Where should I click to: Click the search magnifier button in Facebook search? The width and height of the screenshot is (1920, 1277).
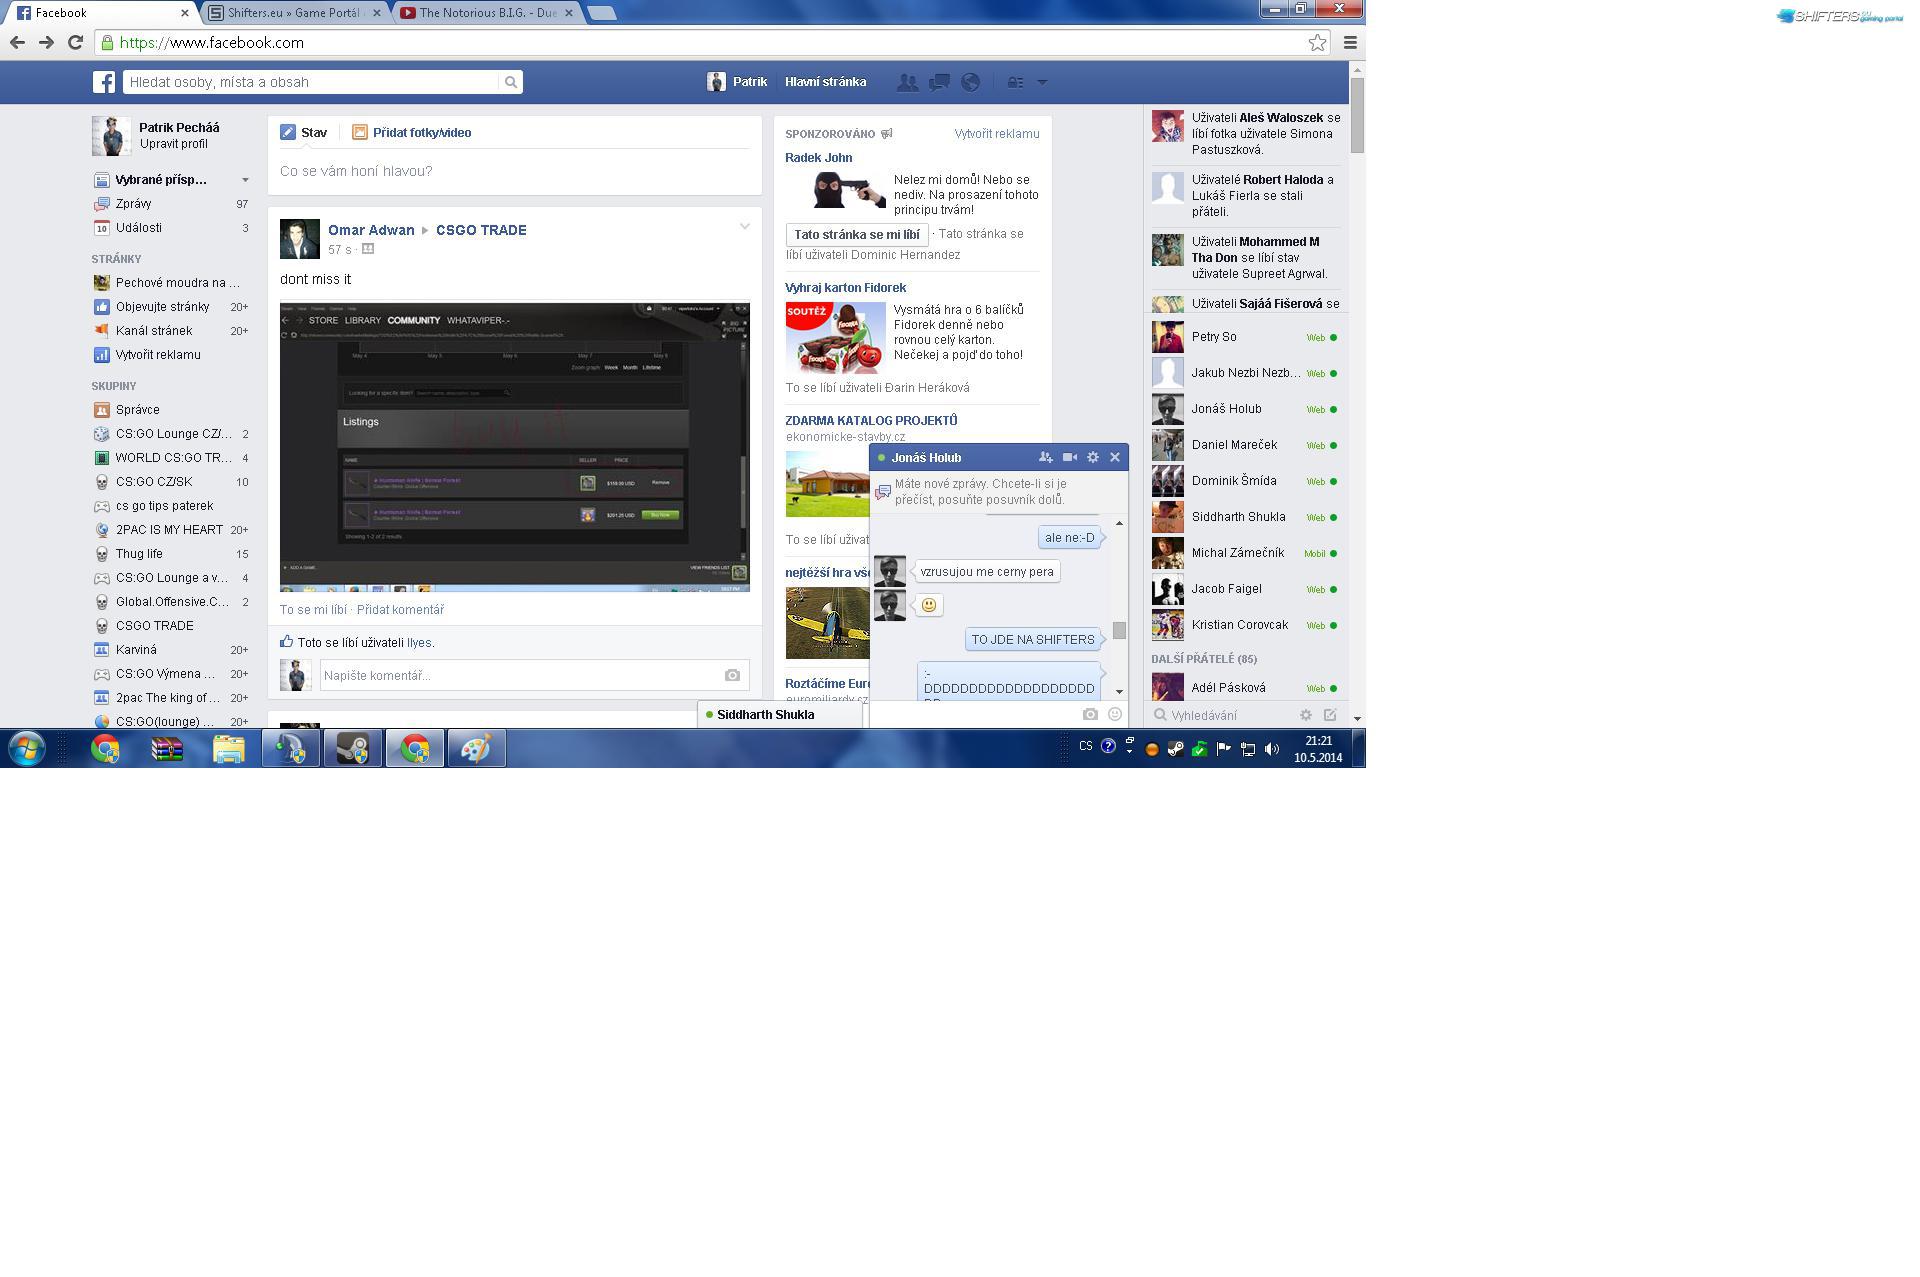(510, 82)
